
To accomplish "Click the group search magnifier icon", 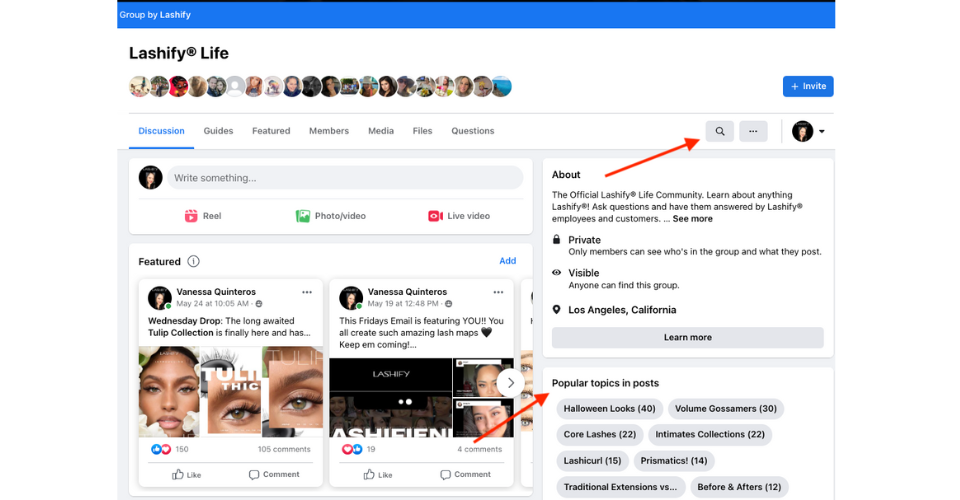I will point(719,131).
